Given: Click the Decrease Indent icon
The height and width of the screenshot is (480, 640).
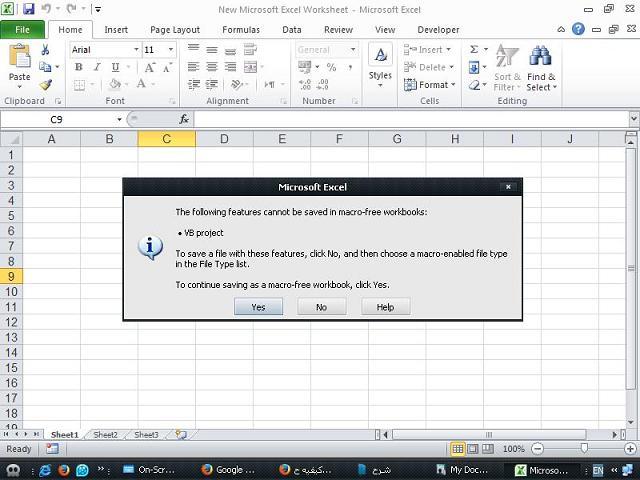Looking at the screenshot, I should pos(193,84).
